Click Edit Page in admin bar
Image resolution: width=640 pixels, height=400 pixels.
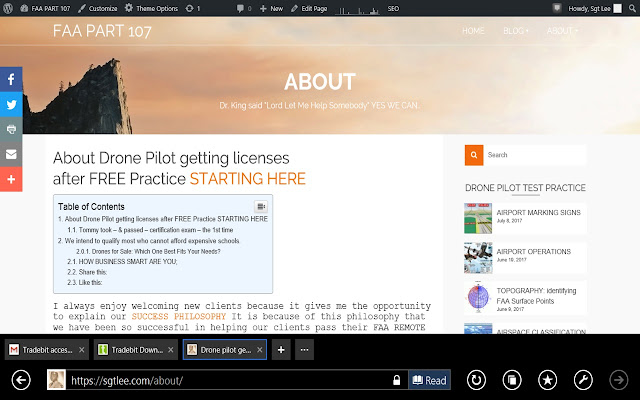309,8
